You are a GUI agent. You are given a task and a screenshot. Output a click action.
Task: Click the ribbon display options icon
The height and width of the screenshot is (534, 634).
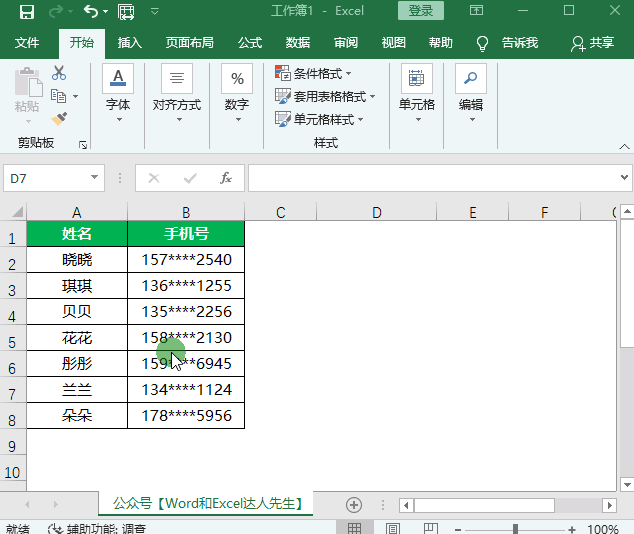476,10
